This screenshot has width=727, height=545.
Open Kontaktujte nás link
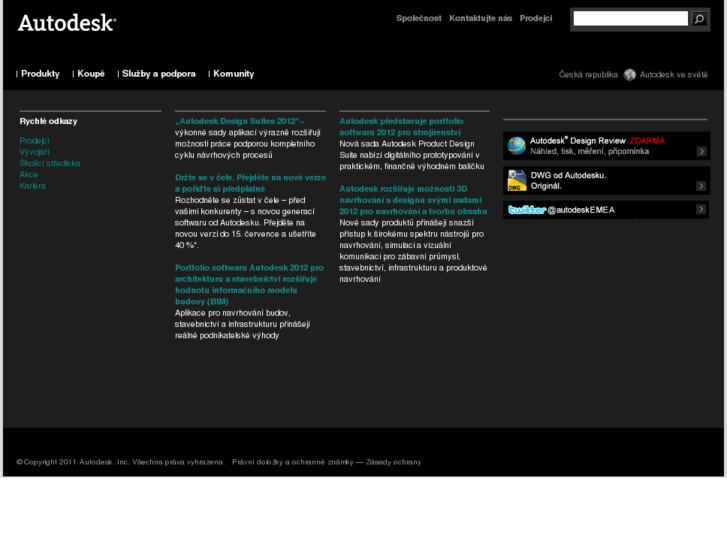click(481, 18)
